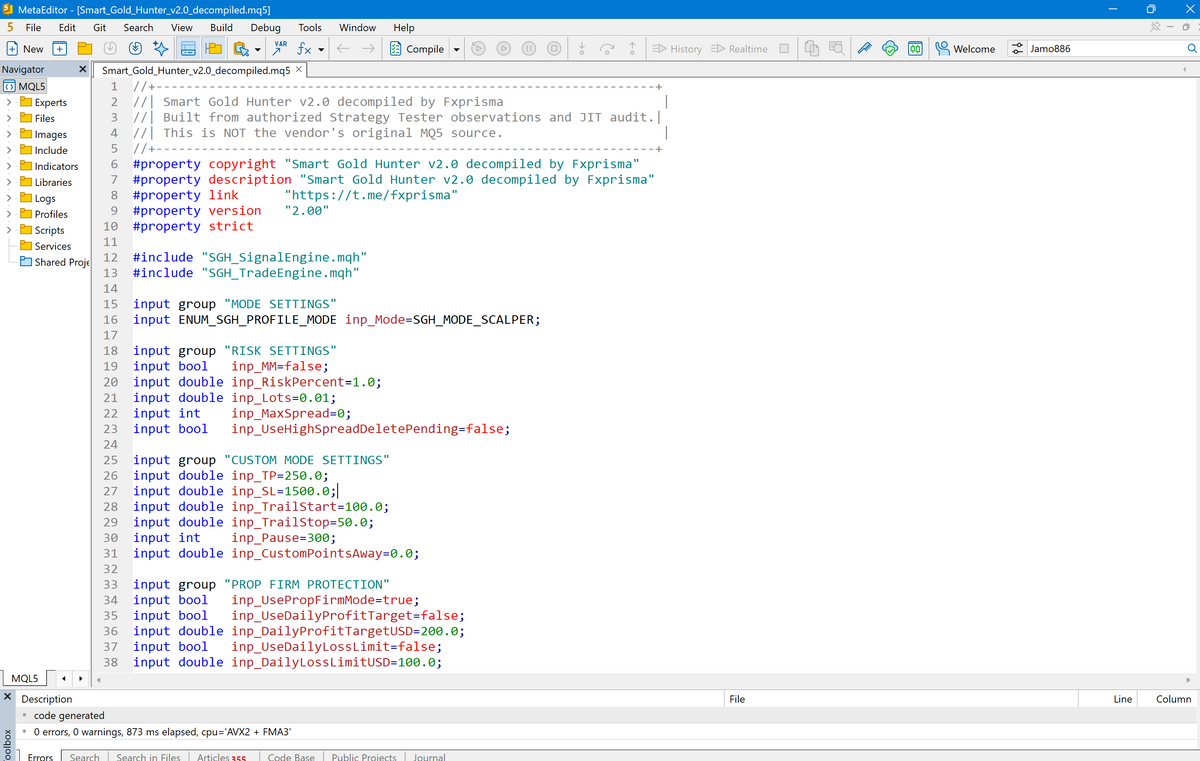
Task: Click the magnifier search icon in toolbar
Action: coord(1190,49)
